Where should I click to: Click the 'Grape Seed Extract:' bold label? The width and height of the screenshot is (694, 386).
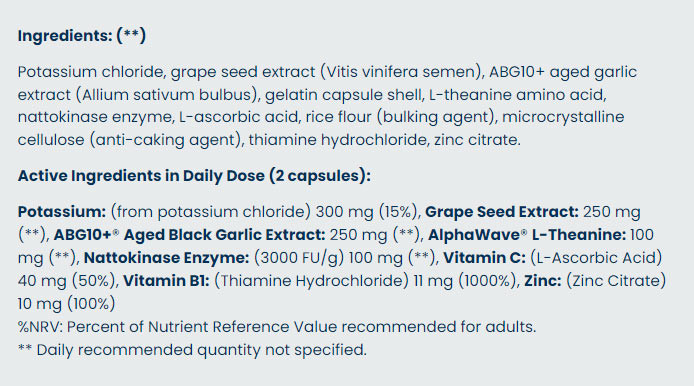click(x=501, y=212)
